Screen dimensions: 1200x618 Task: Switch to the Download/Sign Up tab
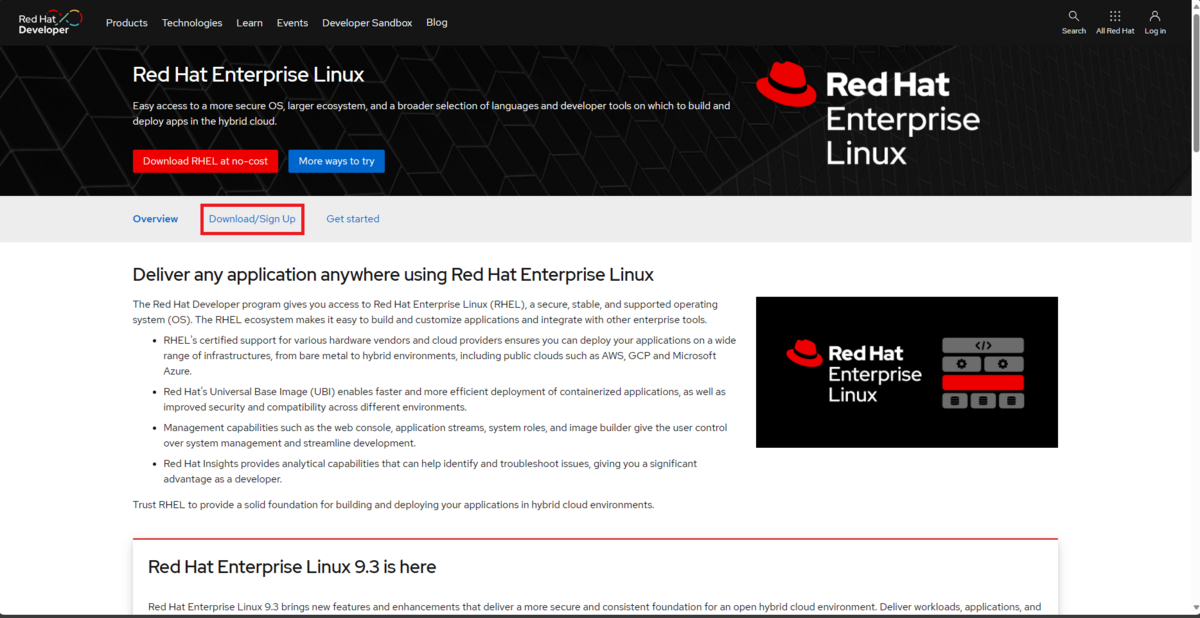click(252, 219)
